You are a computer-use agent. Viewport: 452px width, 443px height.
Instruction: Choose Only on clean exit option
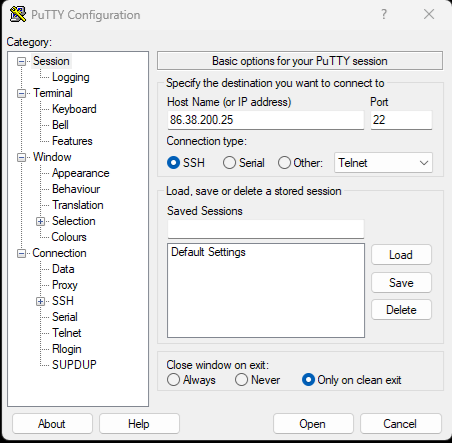tap(308, 380)
